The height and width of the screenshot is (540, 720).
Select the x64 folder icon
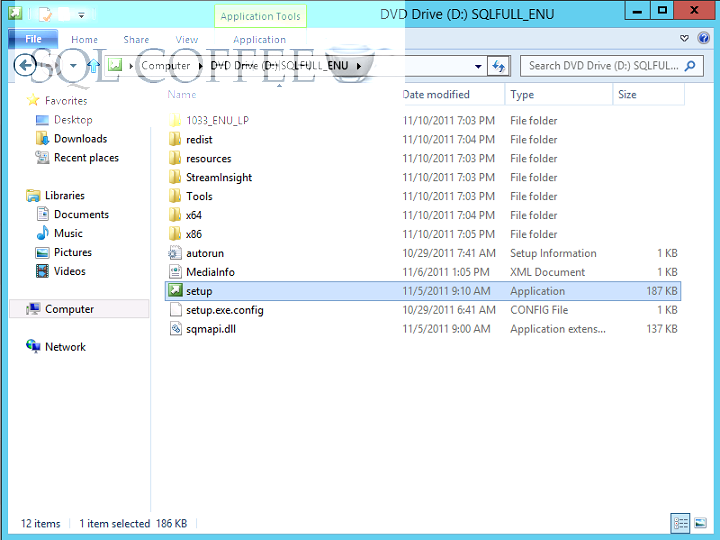tap(175, 215)
